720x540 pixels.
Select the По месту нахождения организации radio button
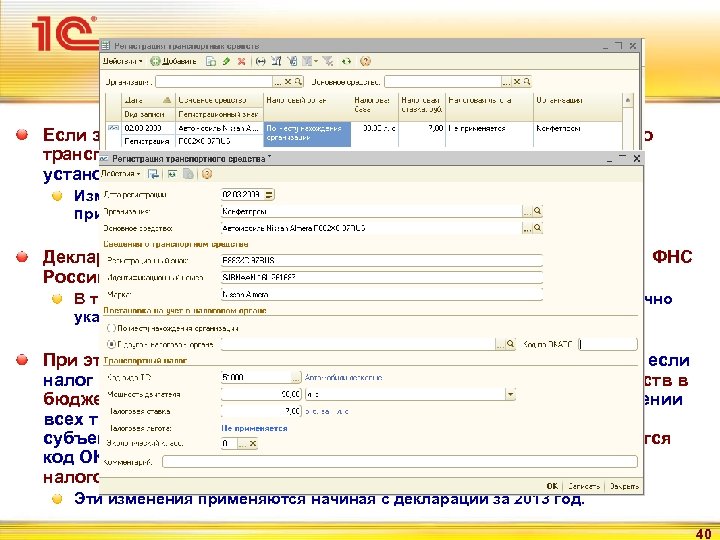[x=111, y=328]
